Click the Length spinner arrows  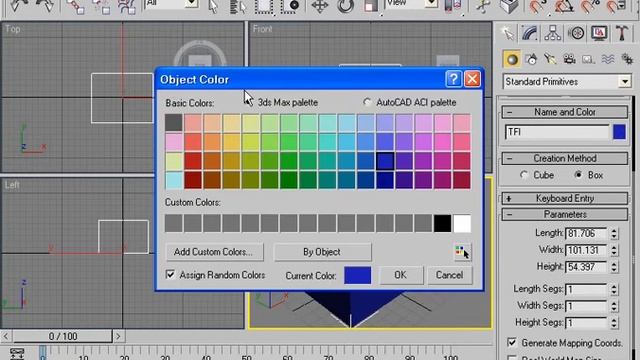pos(614,233)
